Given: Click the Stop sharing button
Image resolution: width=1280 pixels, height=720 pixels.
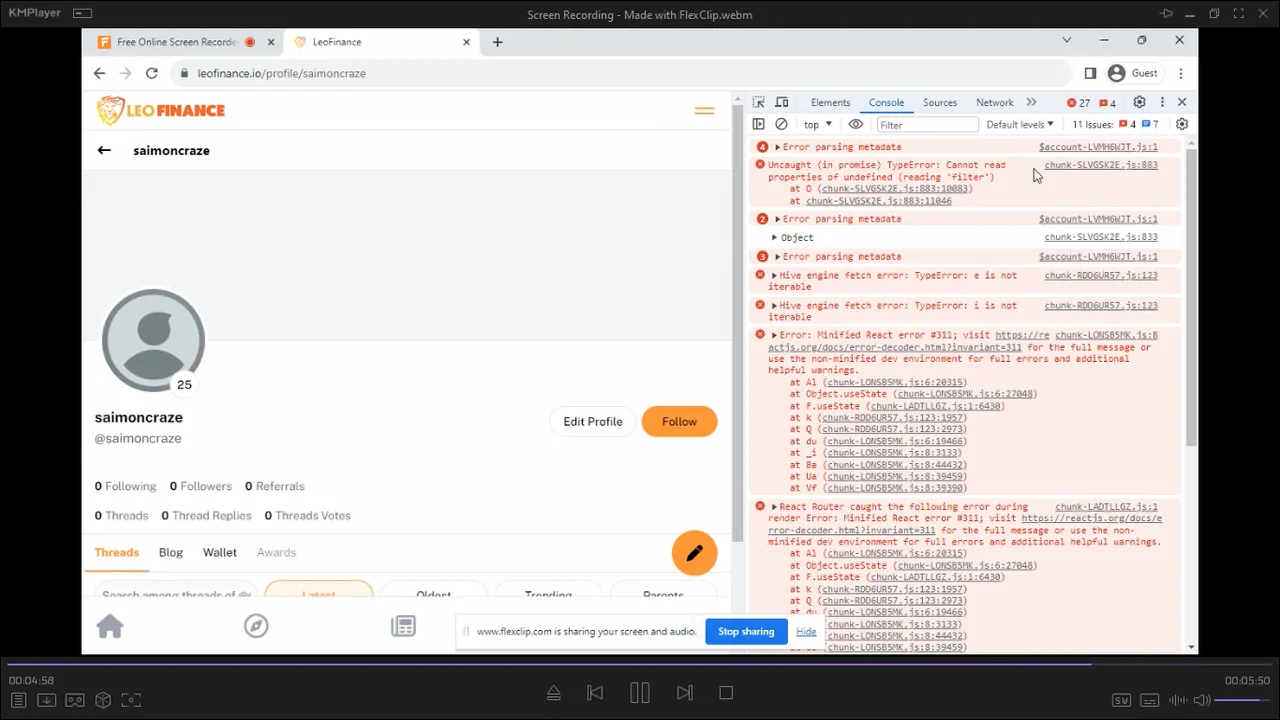Looking at the screenshot, I should click(746, 631).
